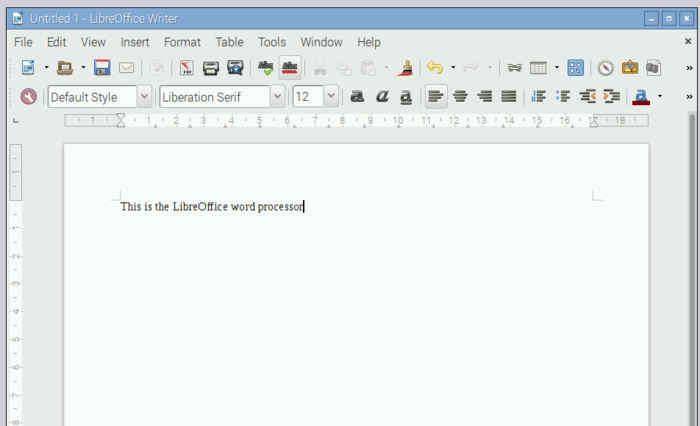This screenshot has width=700, height=426.
Task: Open the Format menu
Action: point(182,42)
